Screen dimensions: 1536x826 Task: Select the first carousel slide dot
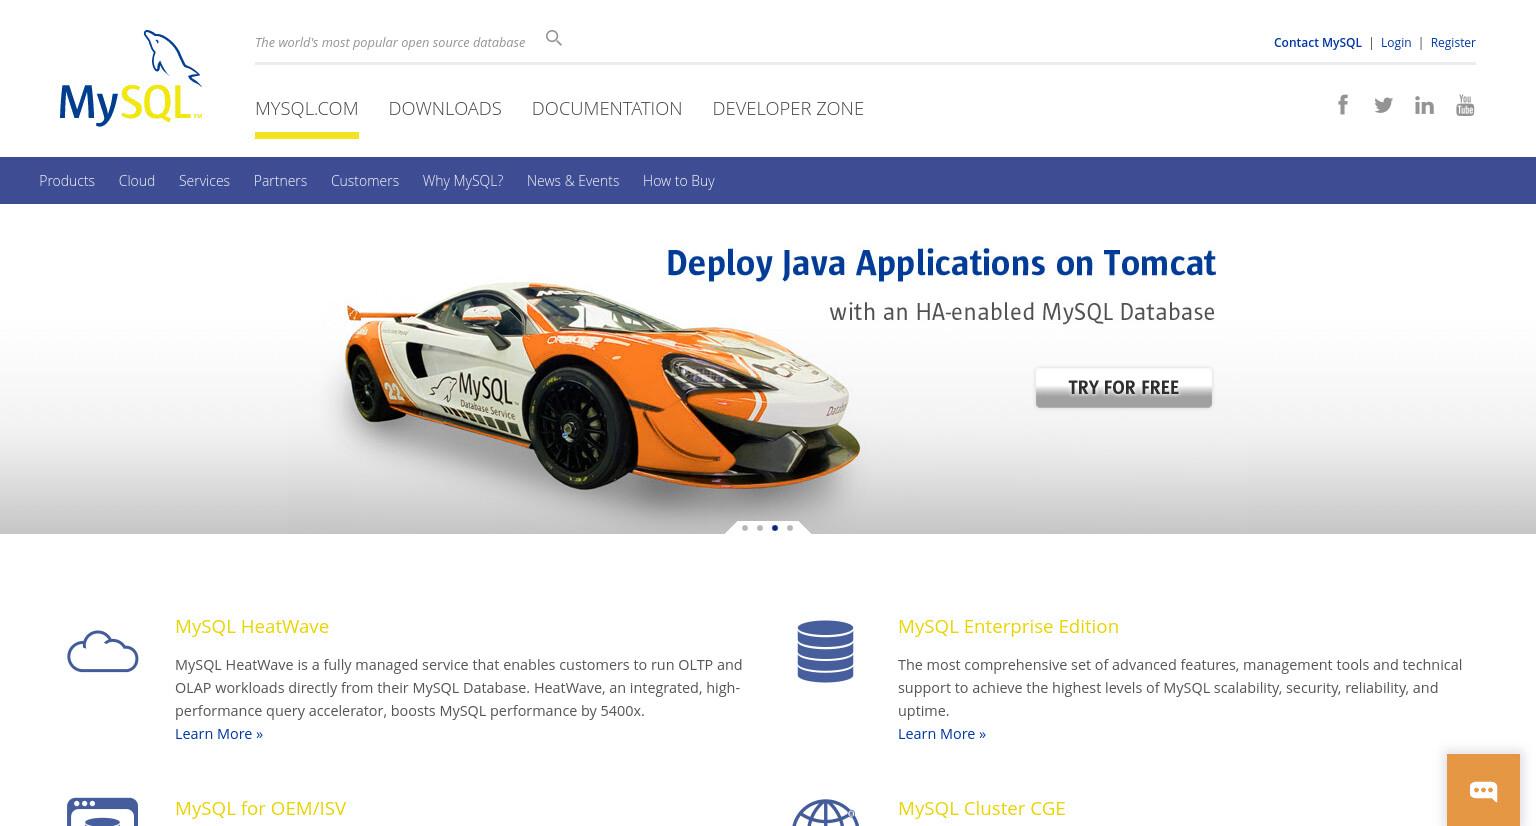(x=745, y=528)
